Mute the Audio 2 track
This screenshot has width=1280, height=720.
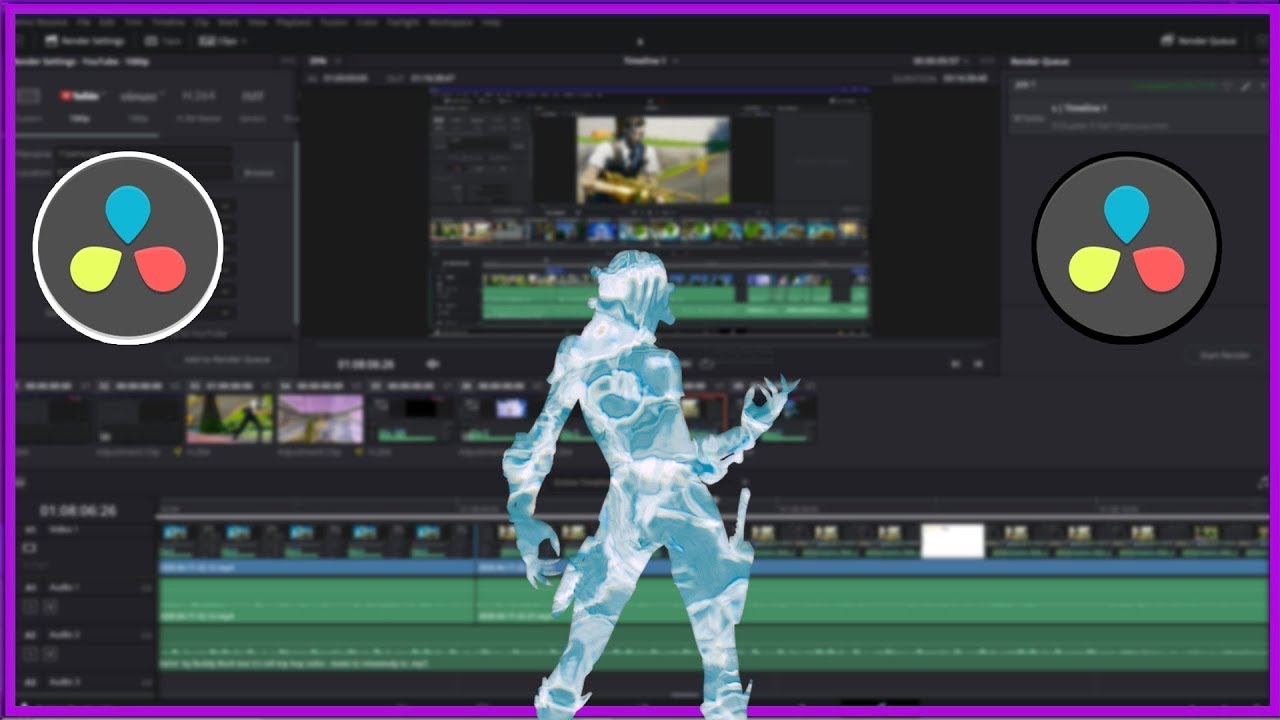click(50, 654)
